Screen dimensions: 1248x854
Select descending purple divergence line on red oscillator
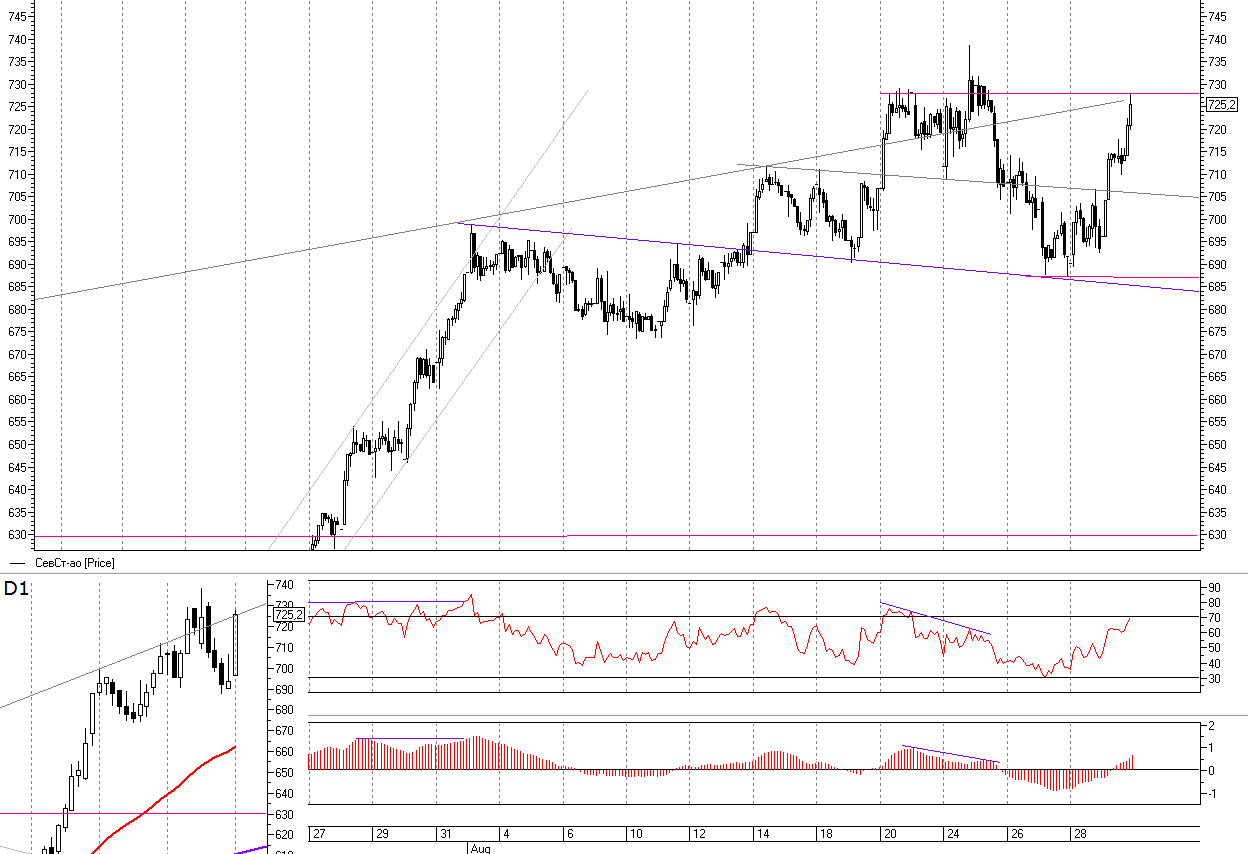click(x=935, y=618)
